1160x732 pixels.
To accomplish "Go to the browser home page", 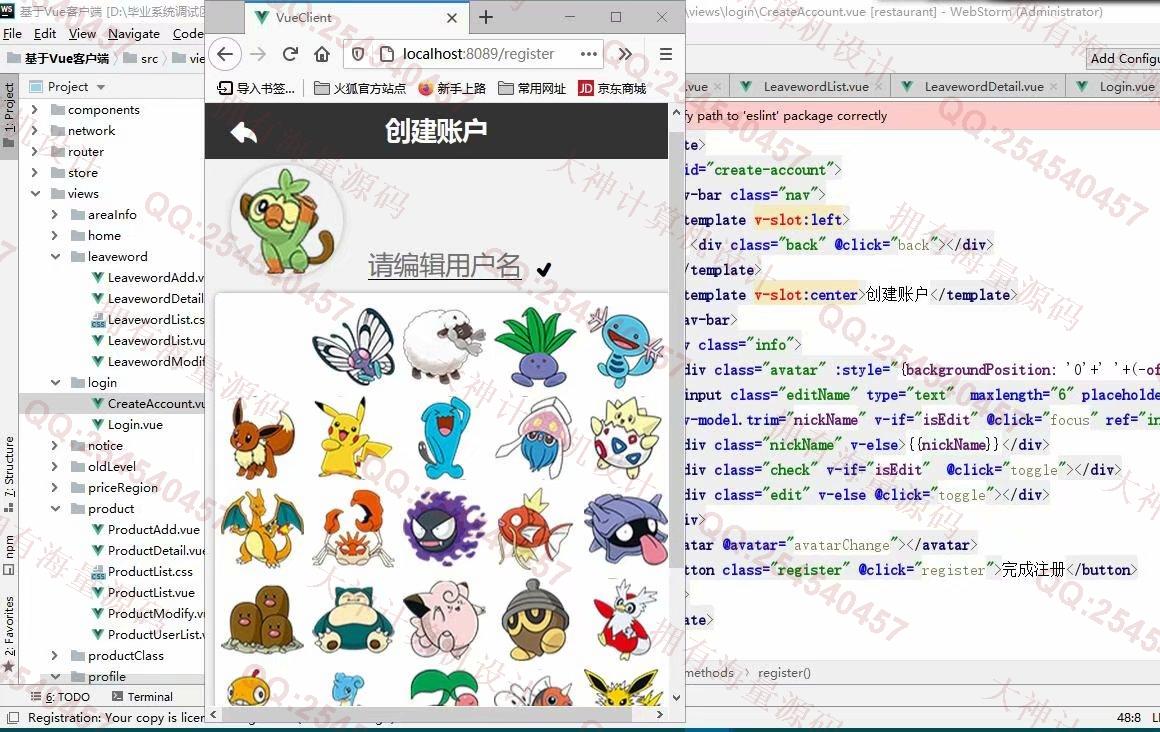I will 322,54.
